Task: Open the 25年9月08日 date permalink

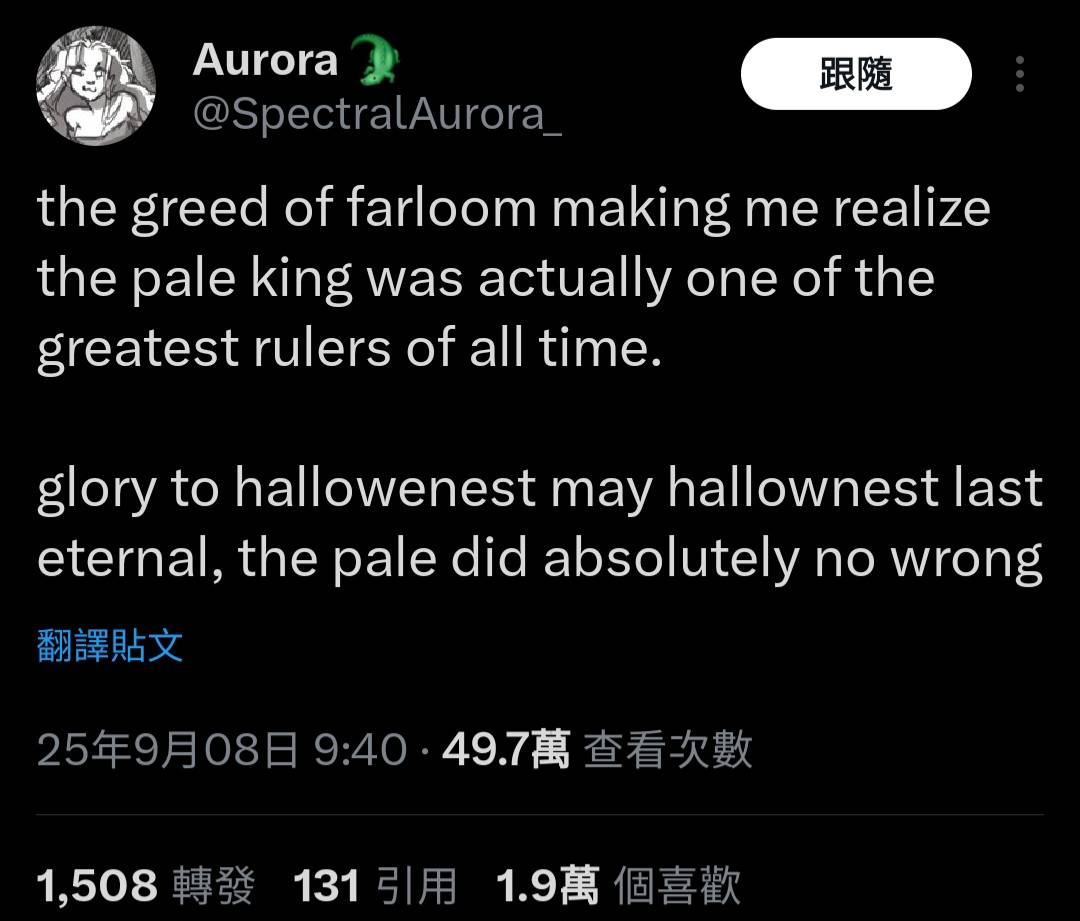Action: (x=167, y=749)
